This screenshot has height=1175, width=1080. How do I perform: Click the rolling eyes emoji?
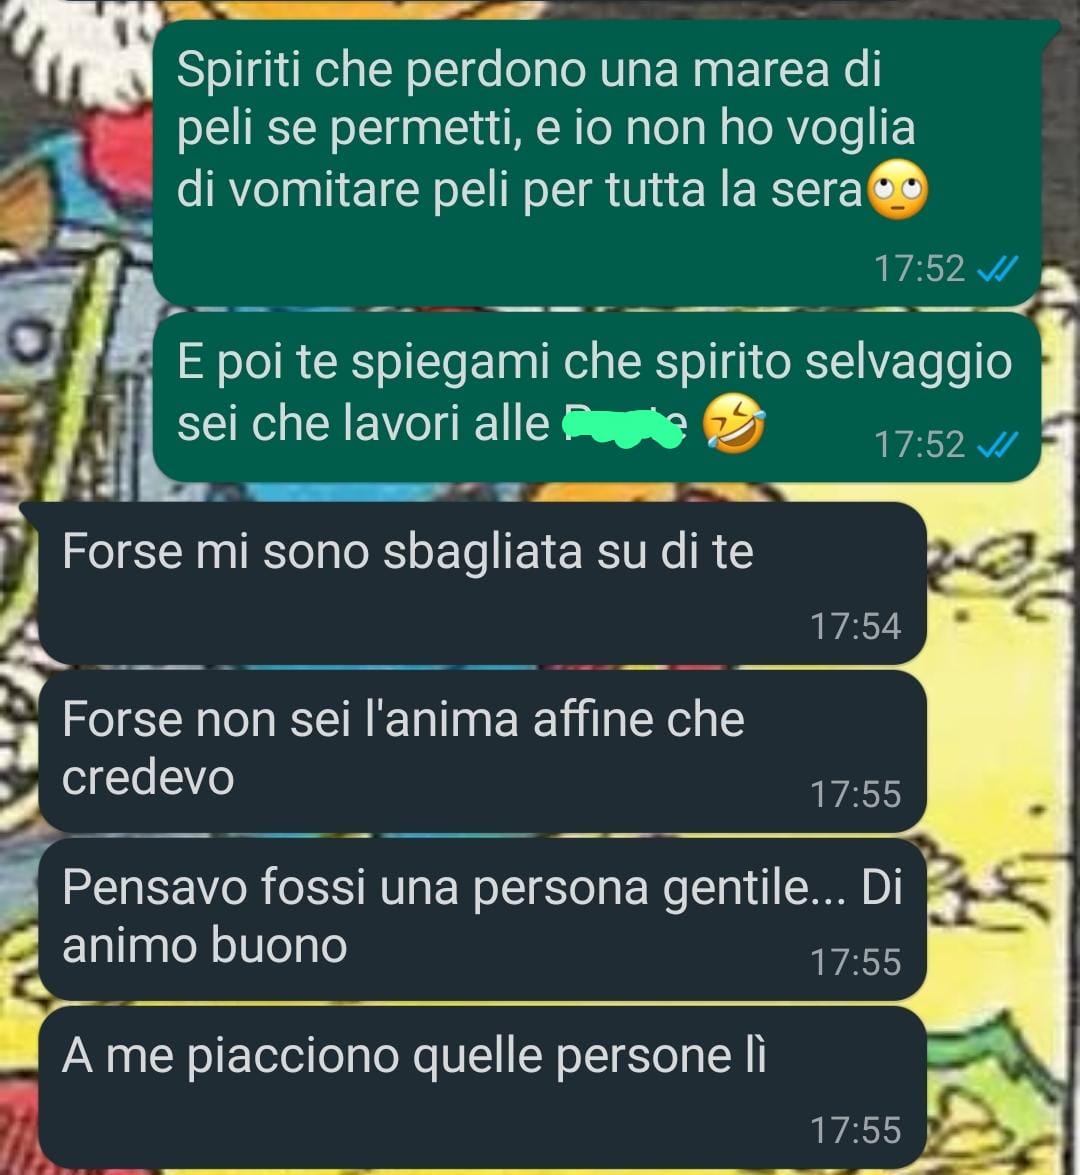[x=897, y=190]
